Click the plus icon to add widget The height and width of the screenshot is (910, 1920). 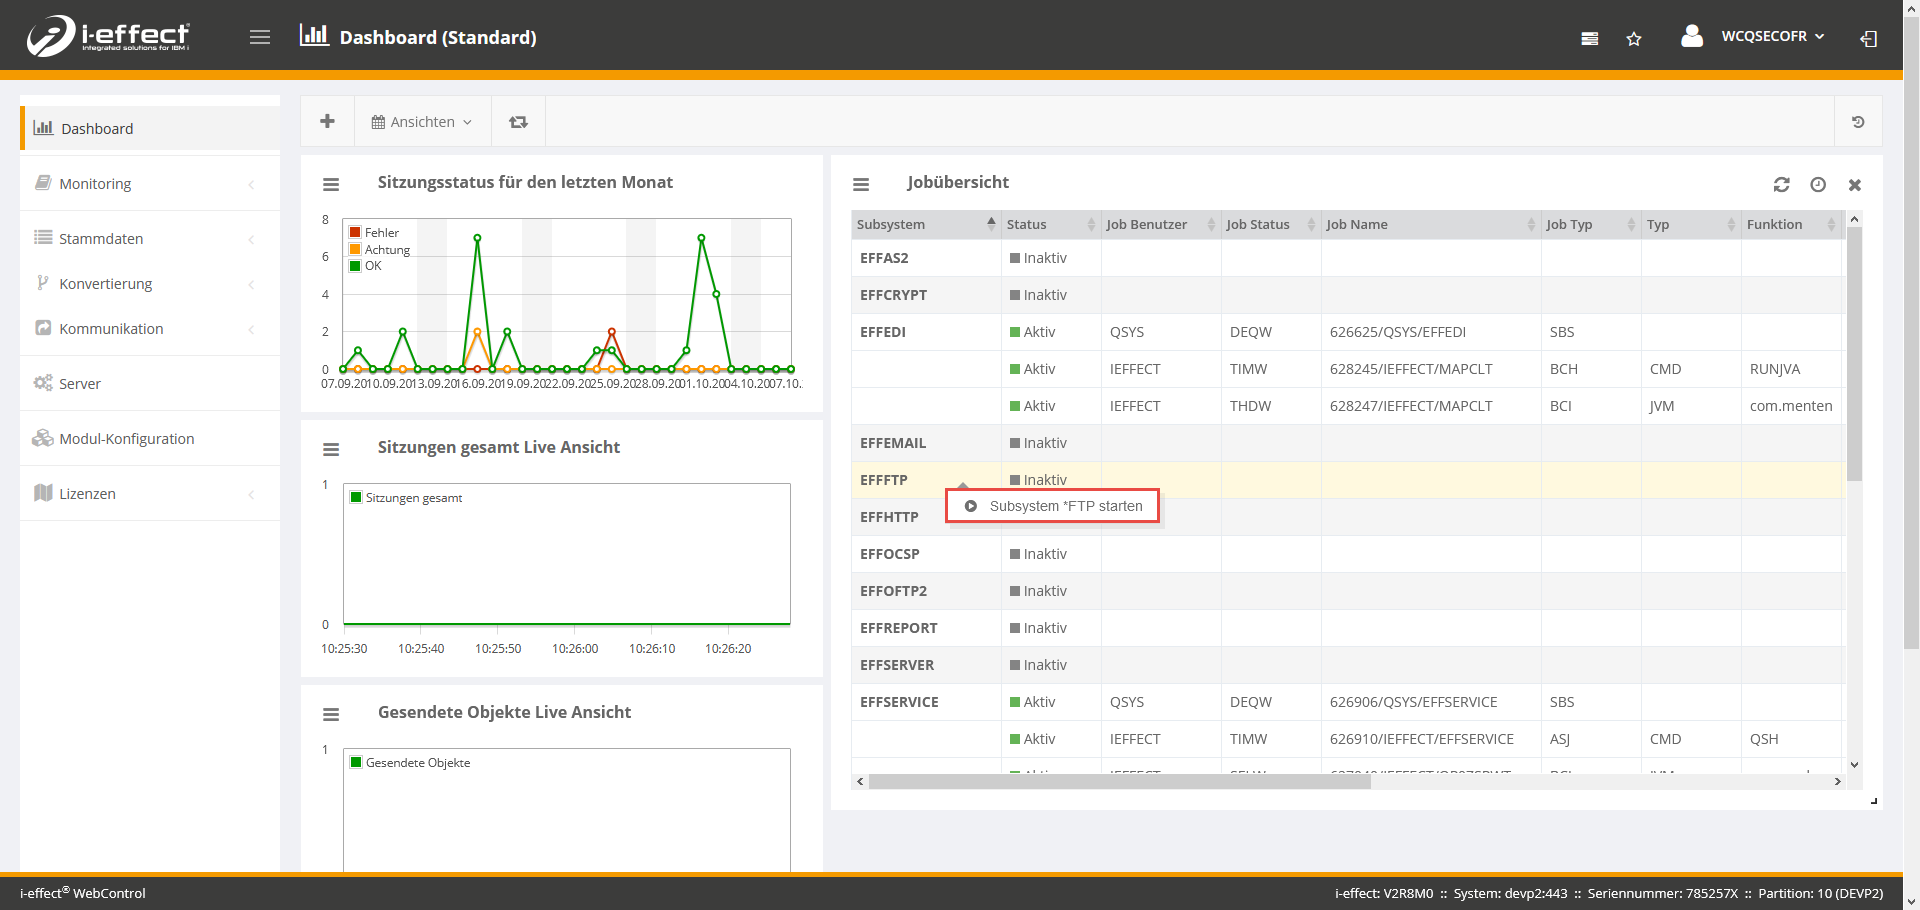[x=327, y=121]
